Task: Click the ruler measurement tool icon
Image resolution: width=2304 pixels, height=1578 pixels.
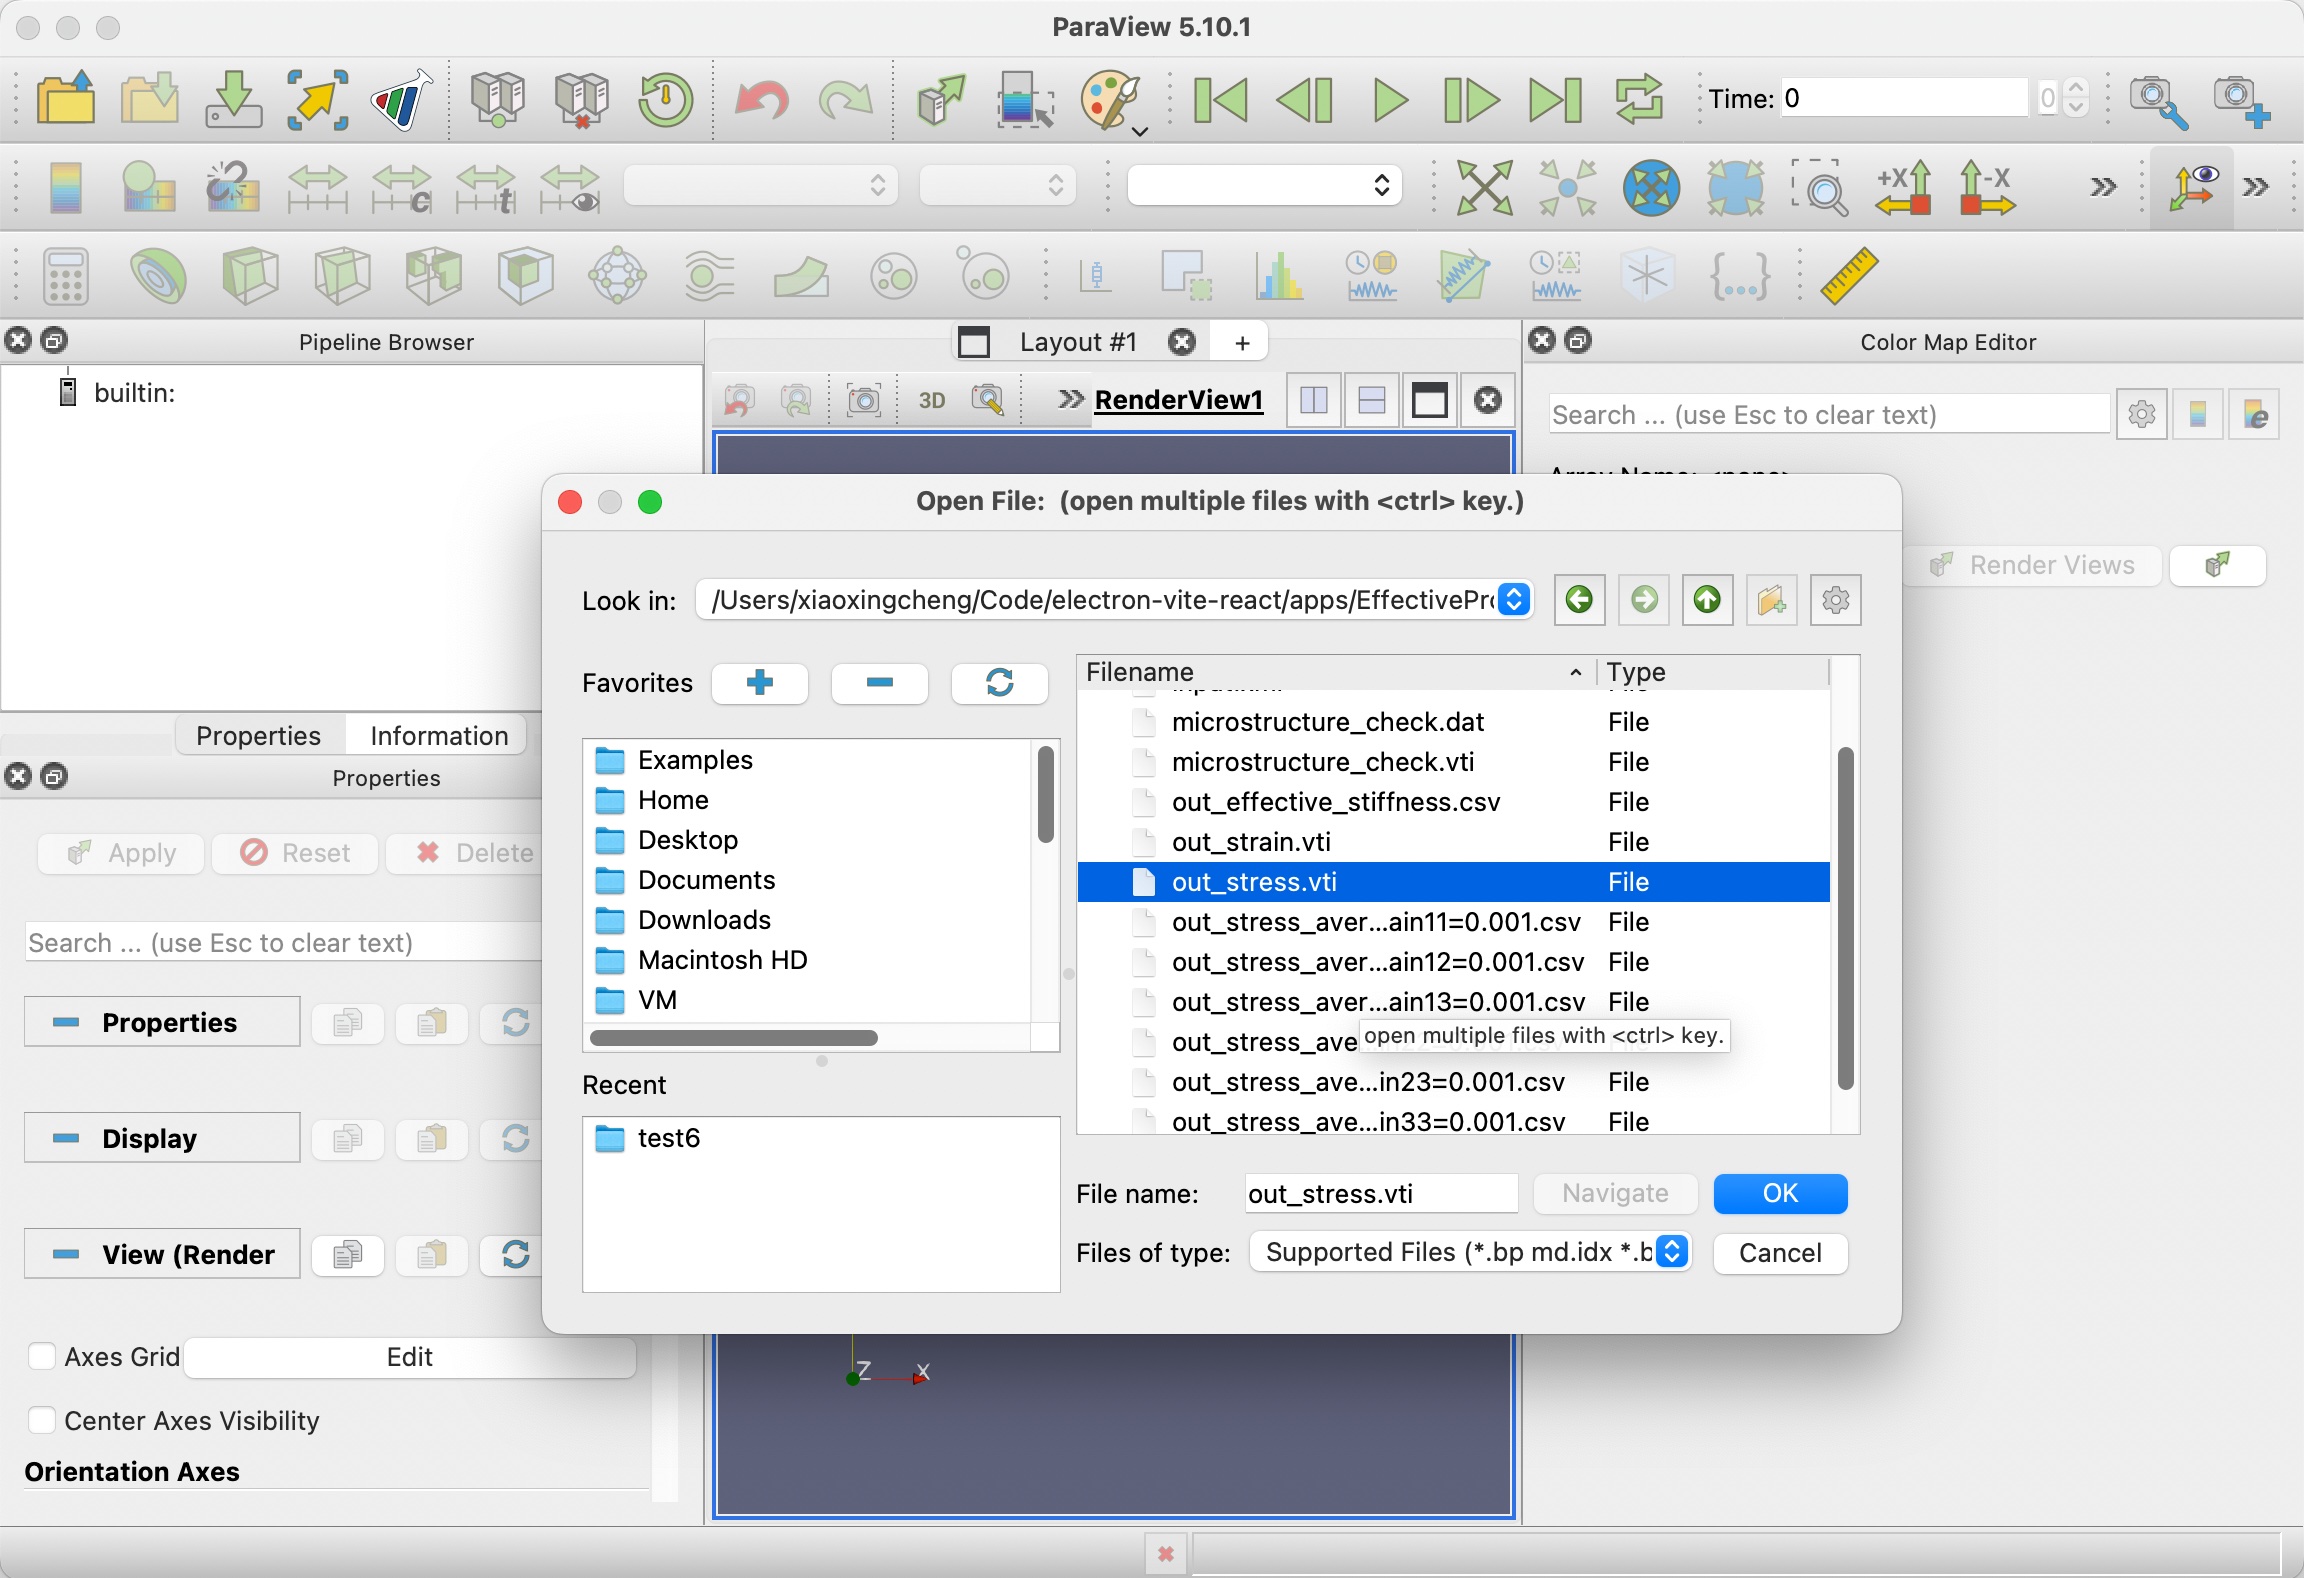Action: click(1848, 275)
